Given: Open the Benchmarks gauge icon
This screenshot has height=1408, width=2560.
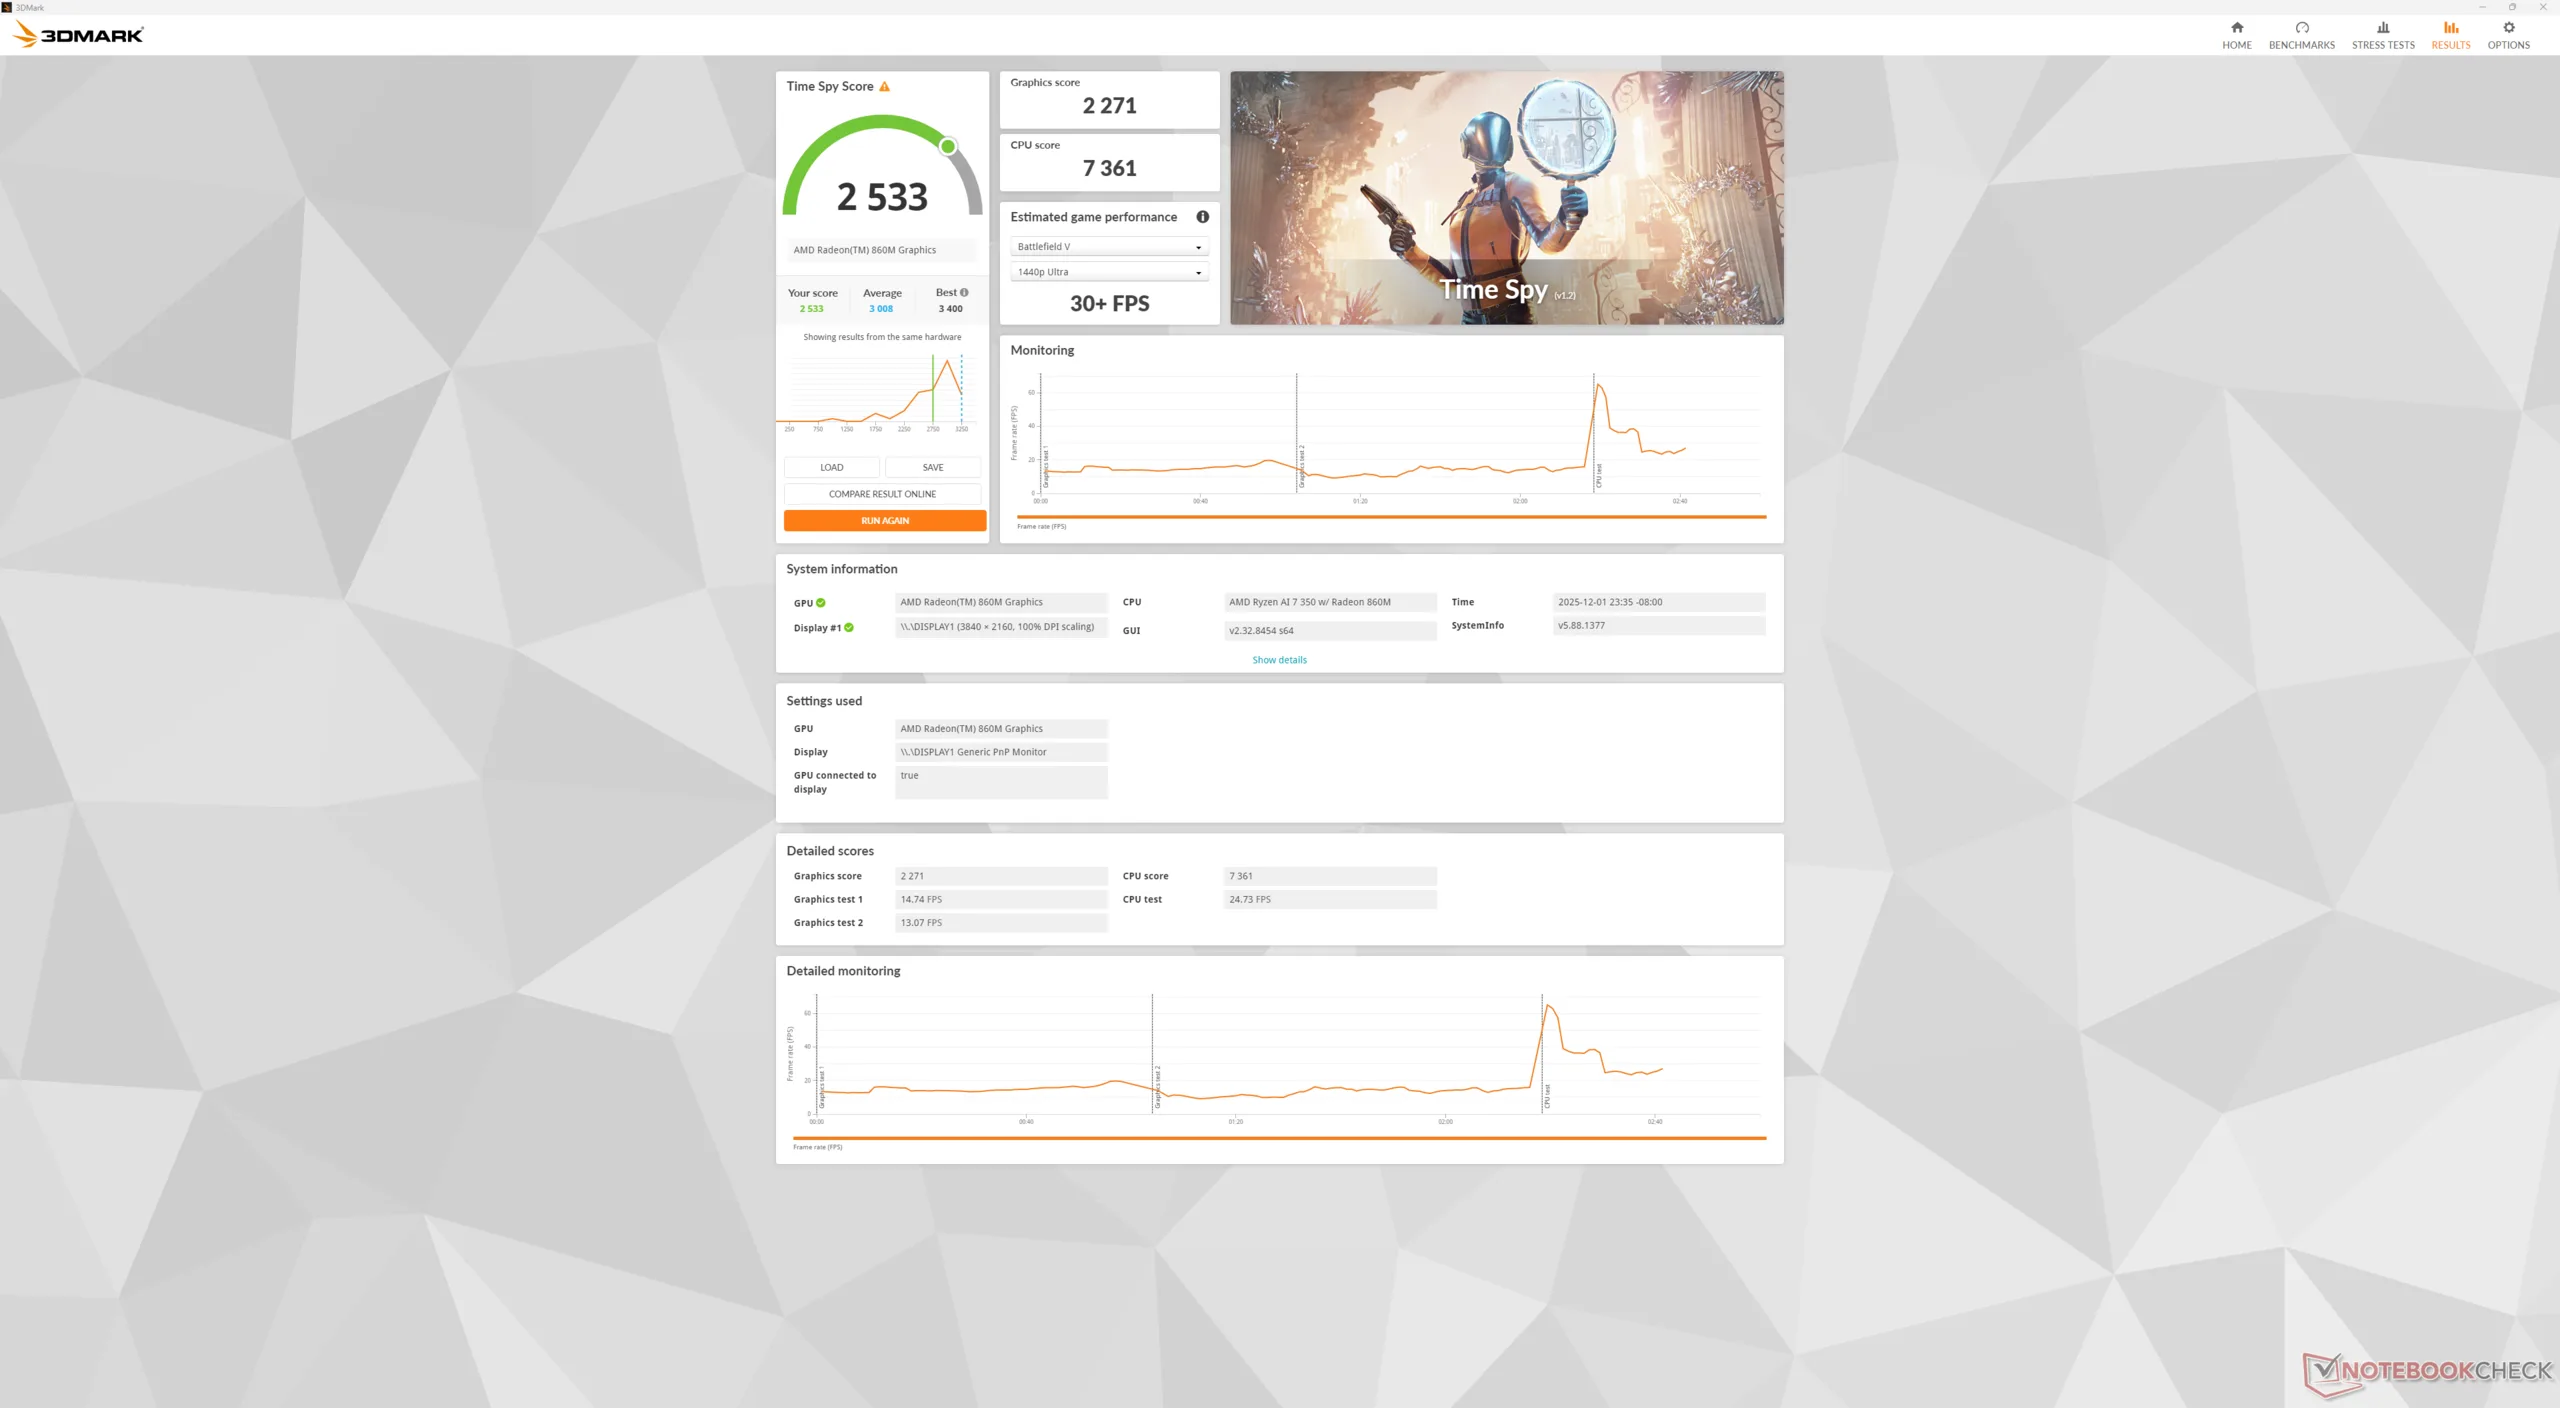Looking at the screenshot, I should (2301, 28).
